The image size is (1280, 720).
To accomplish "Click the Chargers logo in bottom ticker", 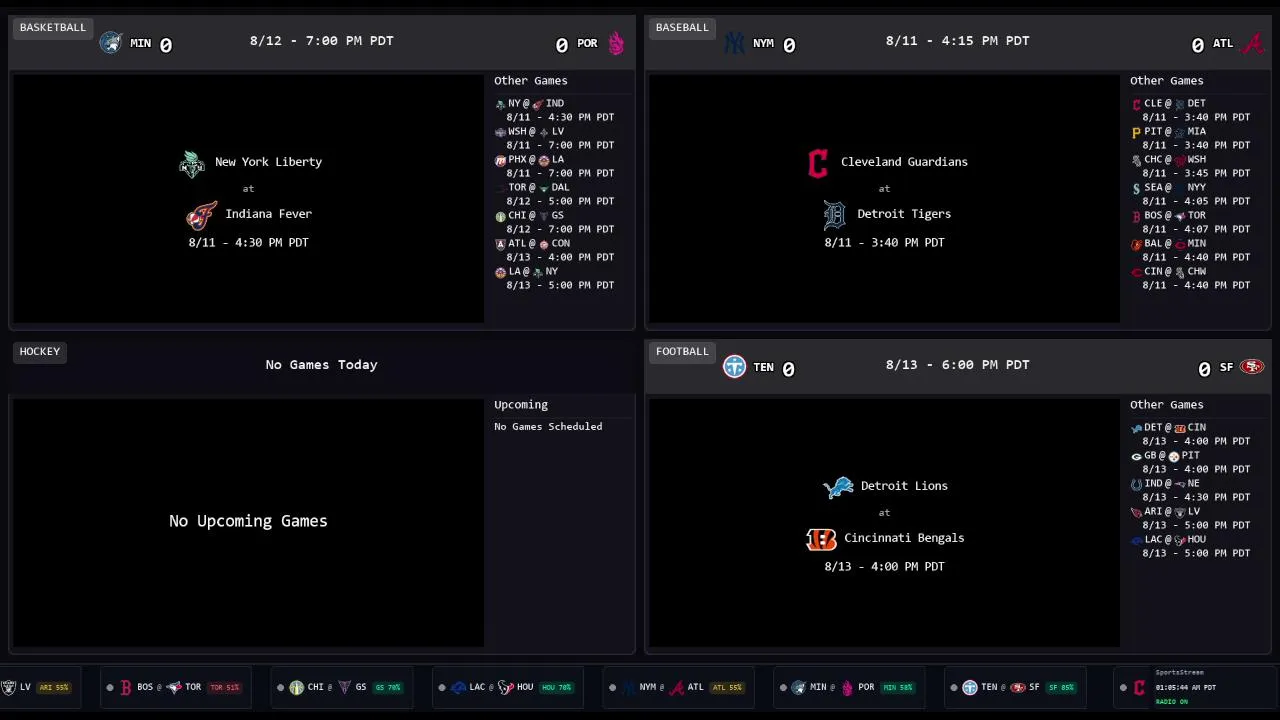I will pyautogui.click(x=458, y=687).
